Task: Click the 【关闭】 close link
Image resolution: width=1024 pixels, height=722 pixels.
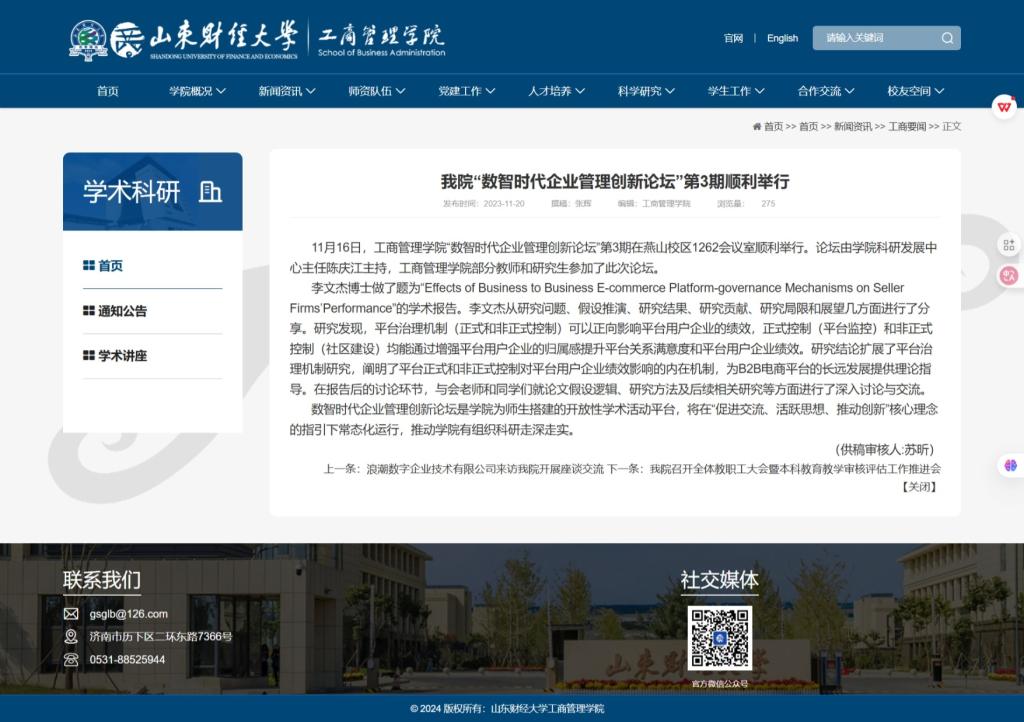Action: pos(919,487)
